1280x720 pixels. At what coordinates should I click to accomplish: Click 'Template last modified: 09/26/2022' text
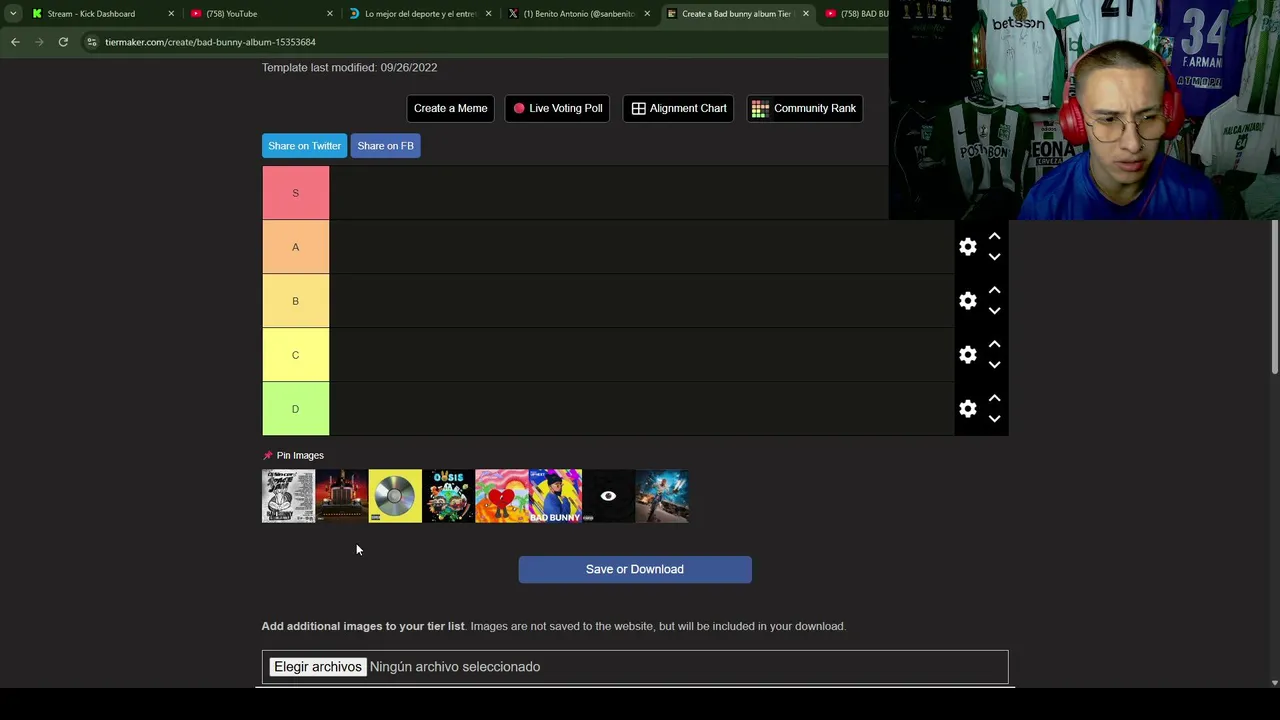click(x=349, y=67)
